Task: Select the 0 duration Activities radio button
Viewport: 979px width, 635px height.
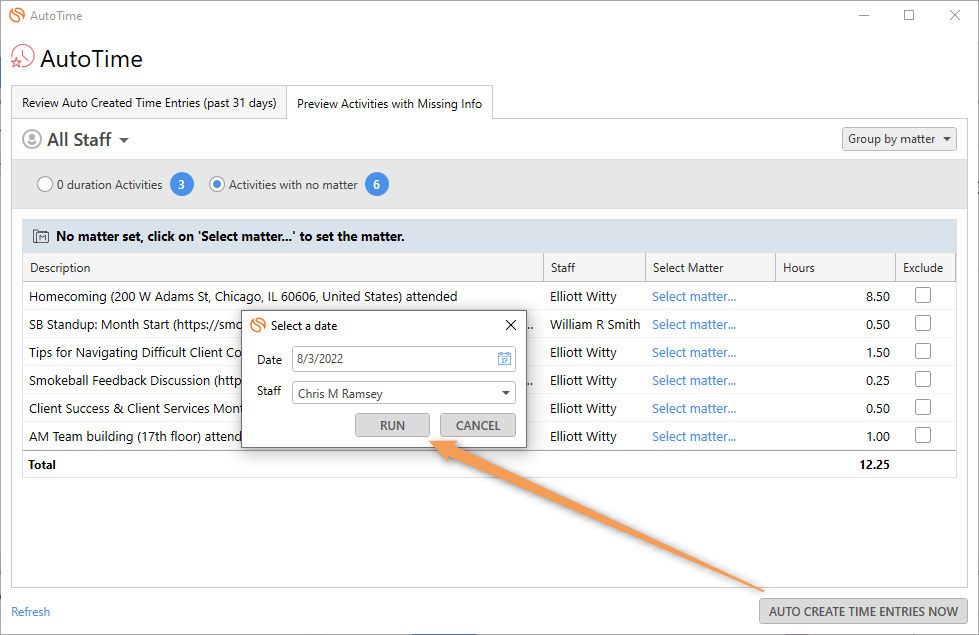Action: tap(45, 184)
